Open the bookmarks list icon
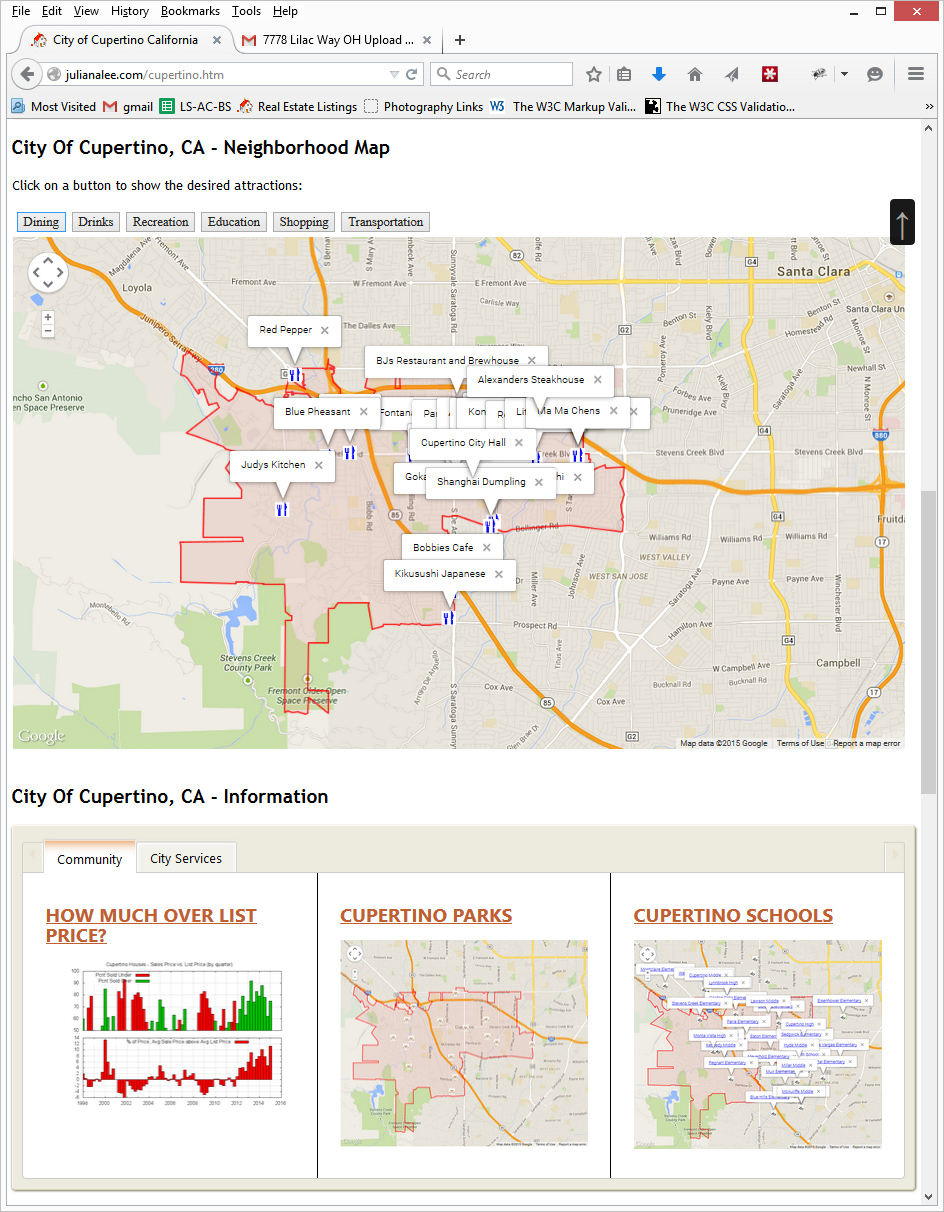 click(624, 74)
